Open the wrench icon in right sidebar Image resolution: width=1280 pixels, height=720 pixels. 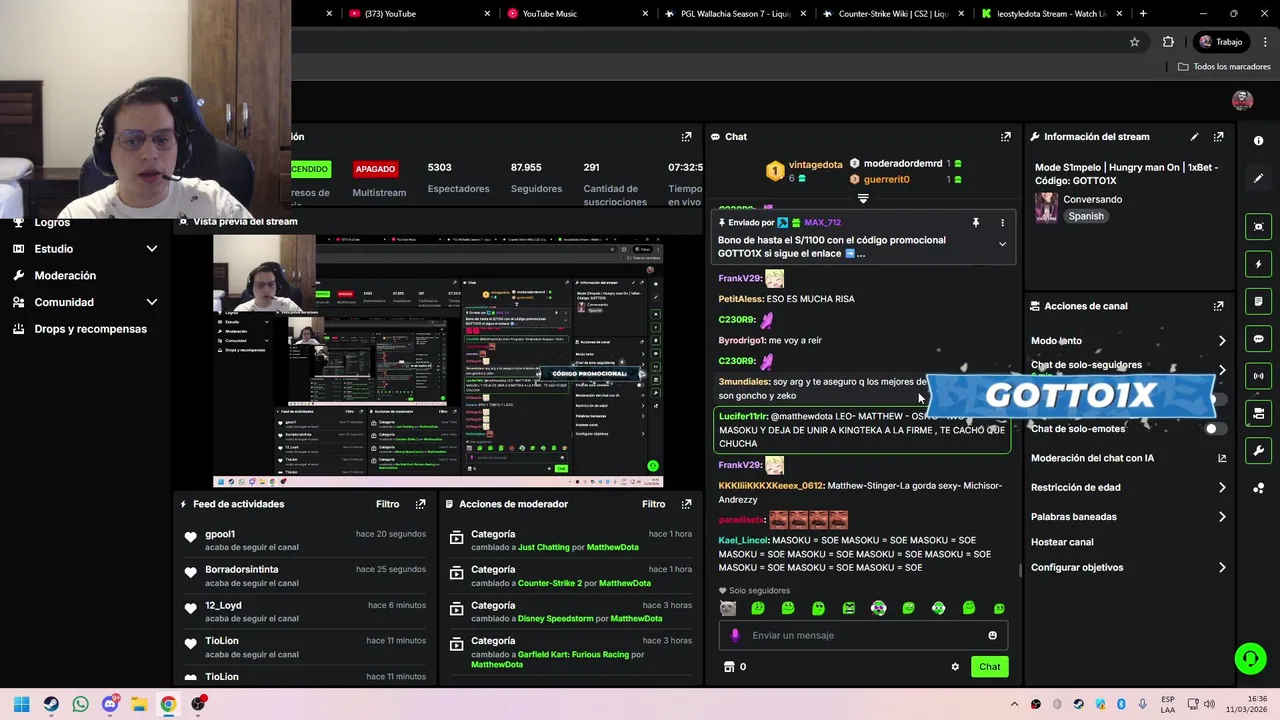[x=1258, y=451]
